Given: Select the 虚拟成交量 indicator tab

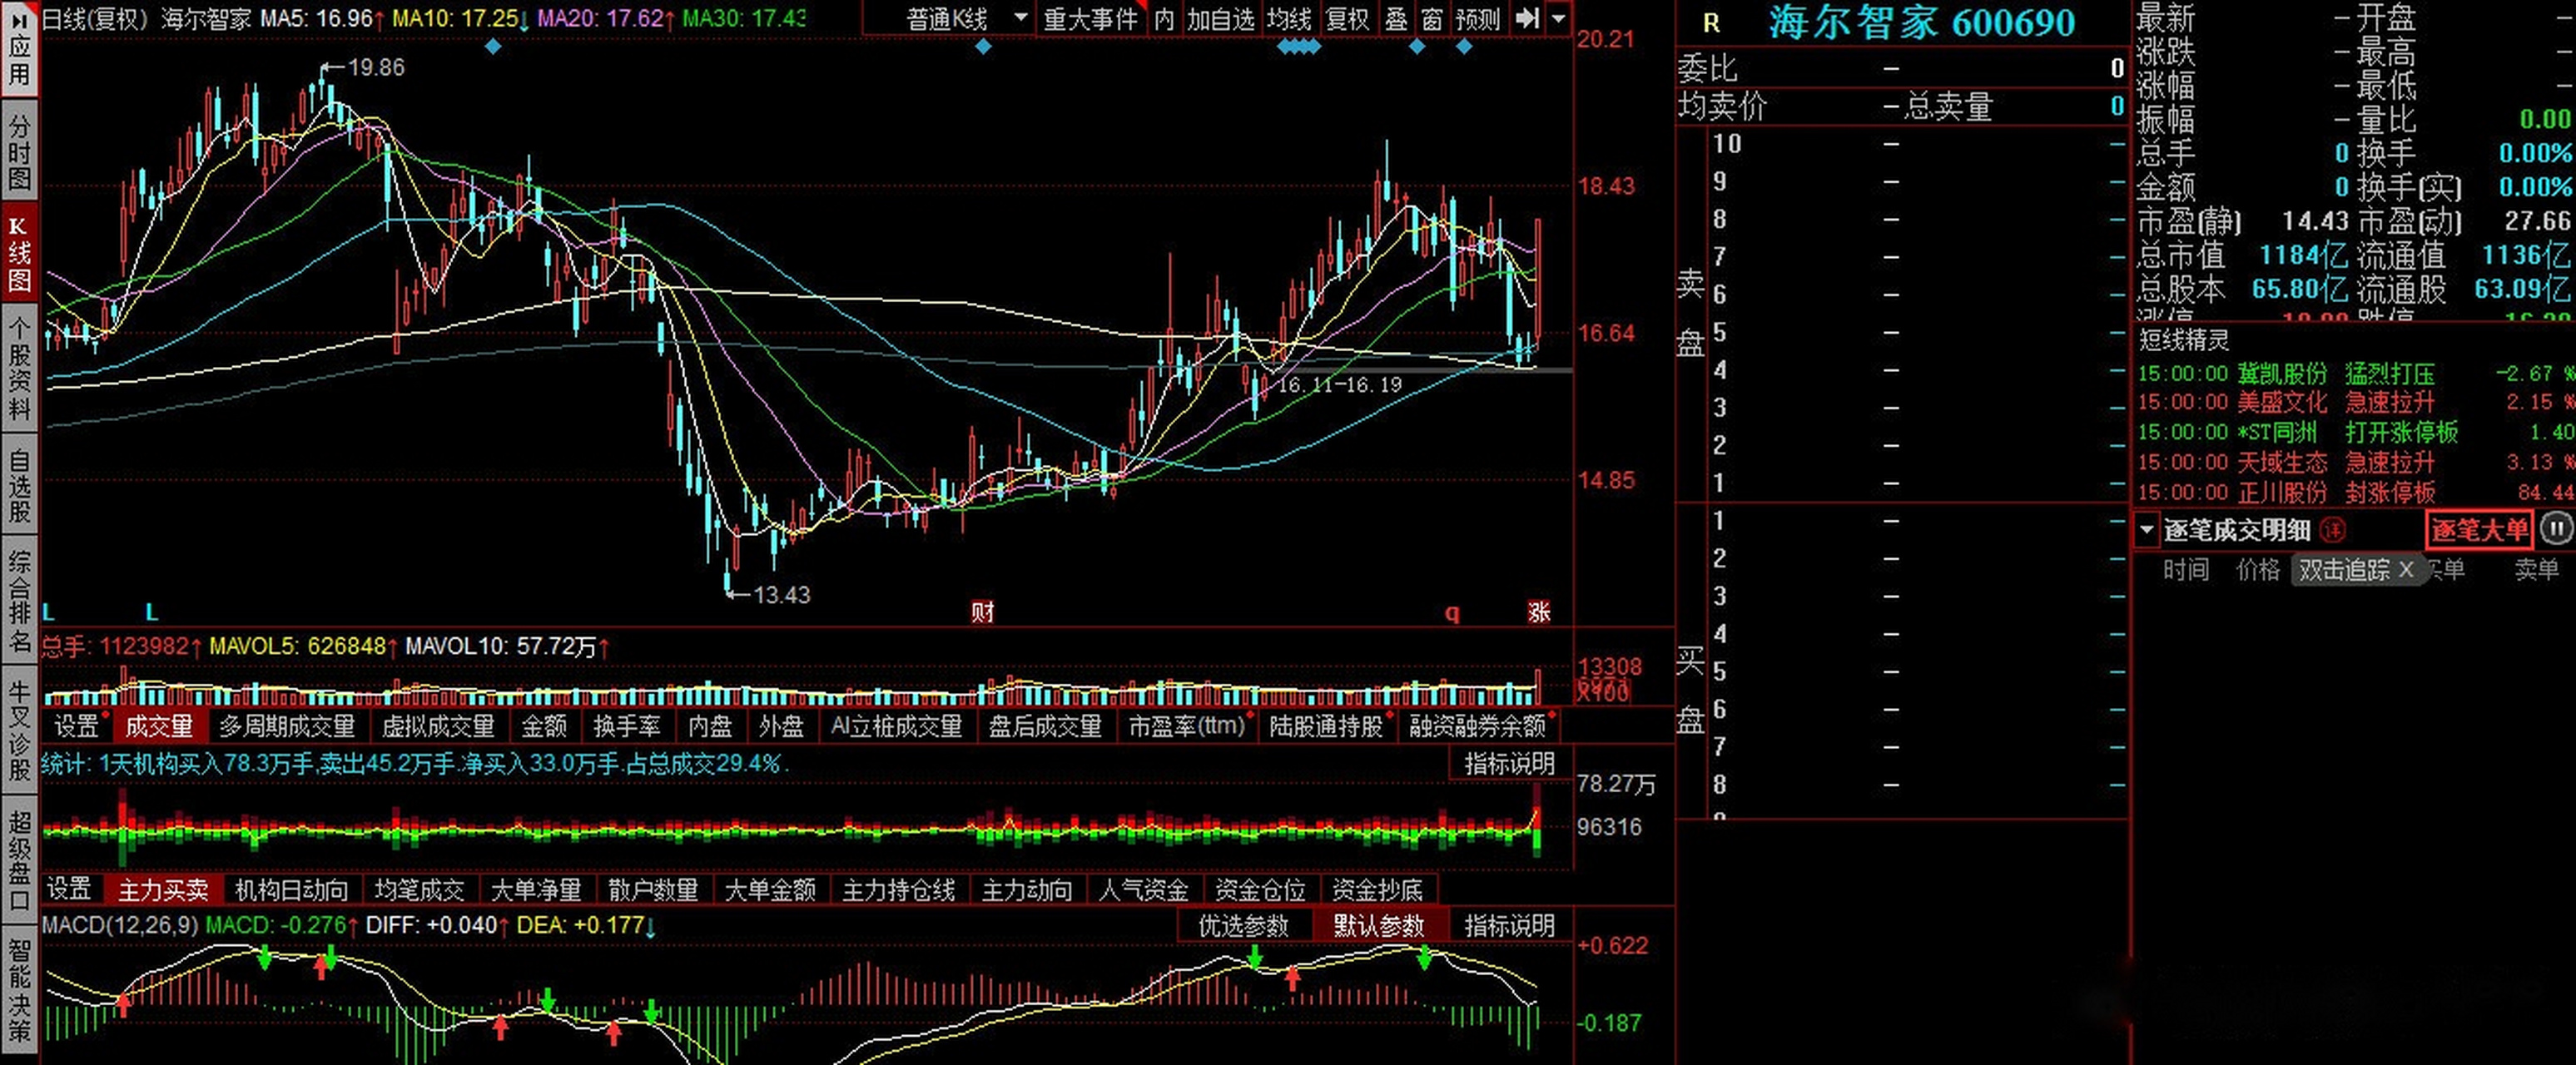Looking at the screenshot, I should pyautogui.click(x=438, y=726).
